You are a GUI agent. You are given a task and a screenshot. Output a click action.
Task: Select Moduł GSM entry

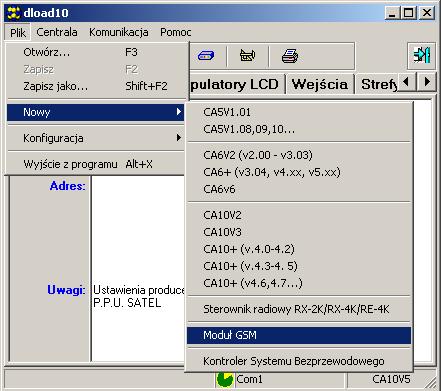pyautogui.click(x=299, y=335)
